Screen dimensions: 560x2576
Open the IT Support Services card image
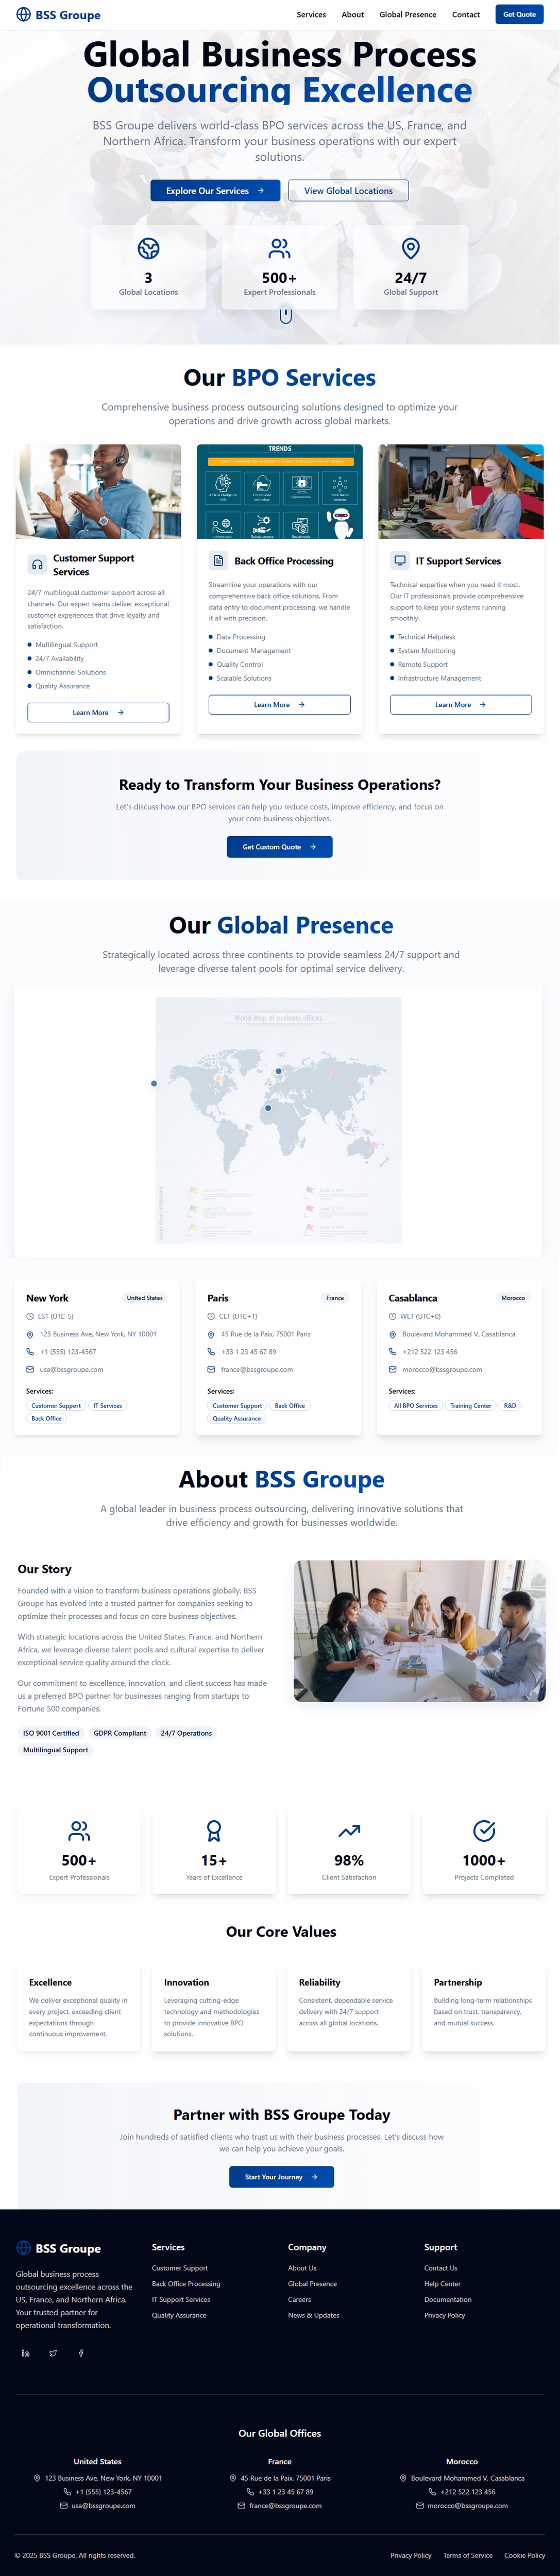(x=461, y=492)
